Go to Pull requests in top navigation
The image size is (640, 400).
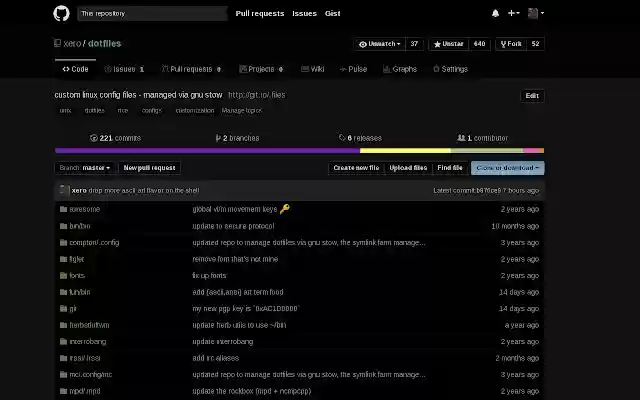(260, 13)
